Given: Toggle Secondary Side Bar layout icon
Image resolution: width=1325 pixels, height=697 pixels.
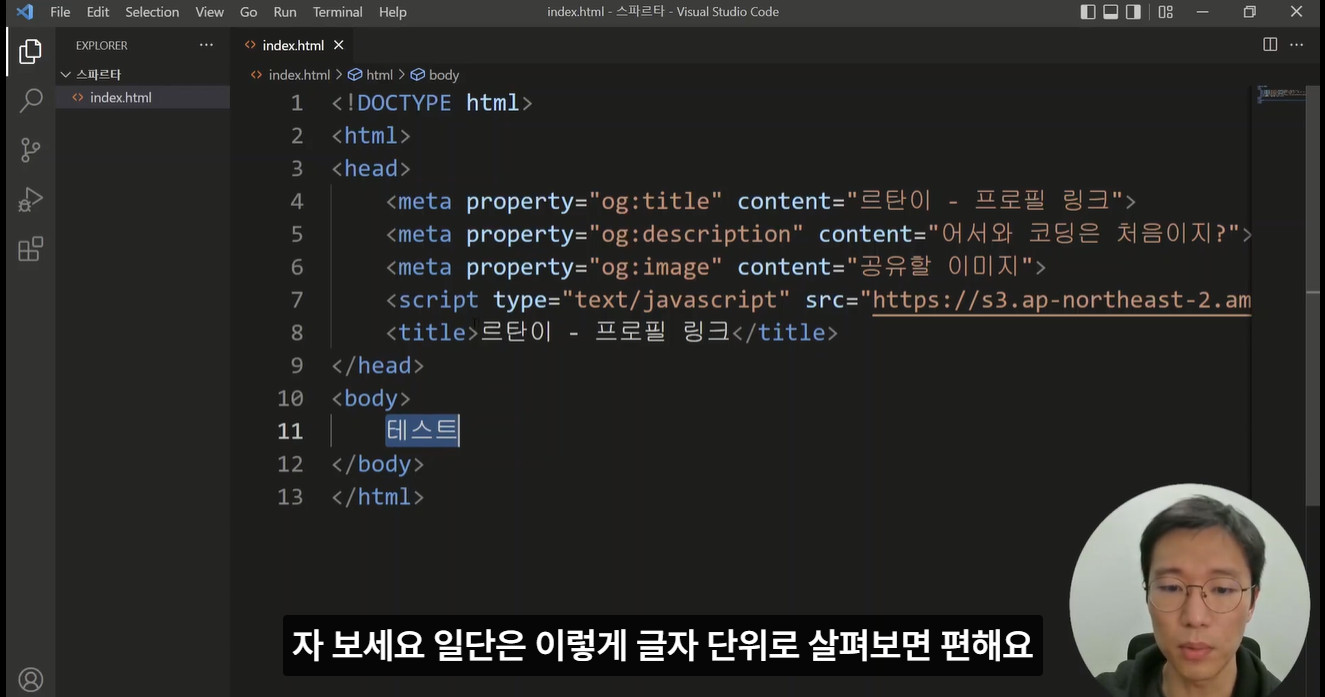Looking at the screenshot, I should 1133,12.
